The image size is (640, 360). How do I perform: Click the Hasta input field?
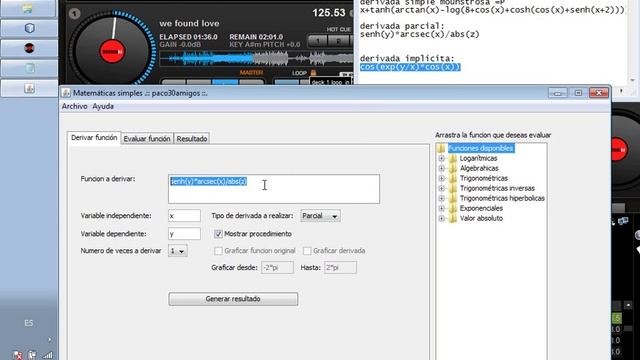point(340,268)
